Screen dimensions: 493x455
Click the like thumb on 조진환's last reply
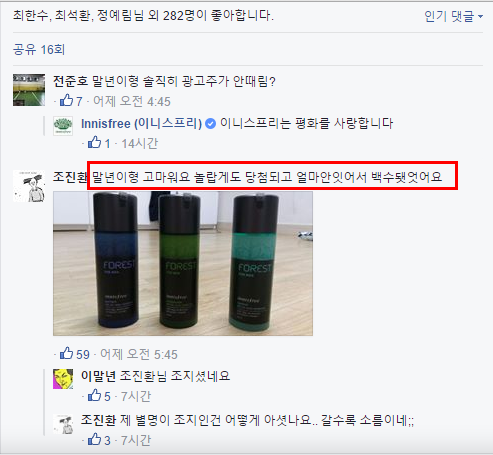point(94,440)
